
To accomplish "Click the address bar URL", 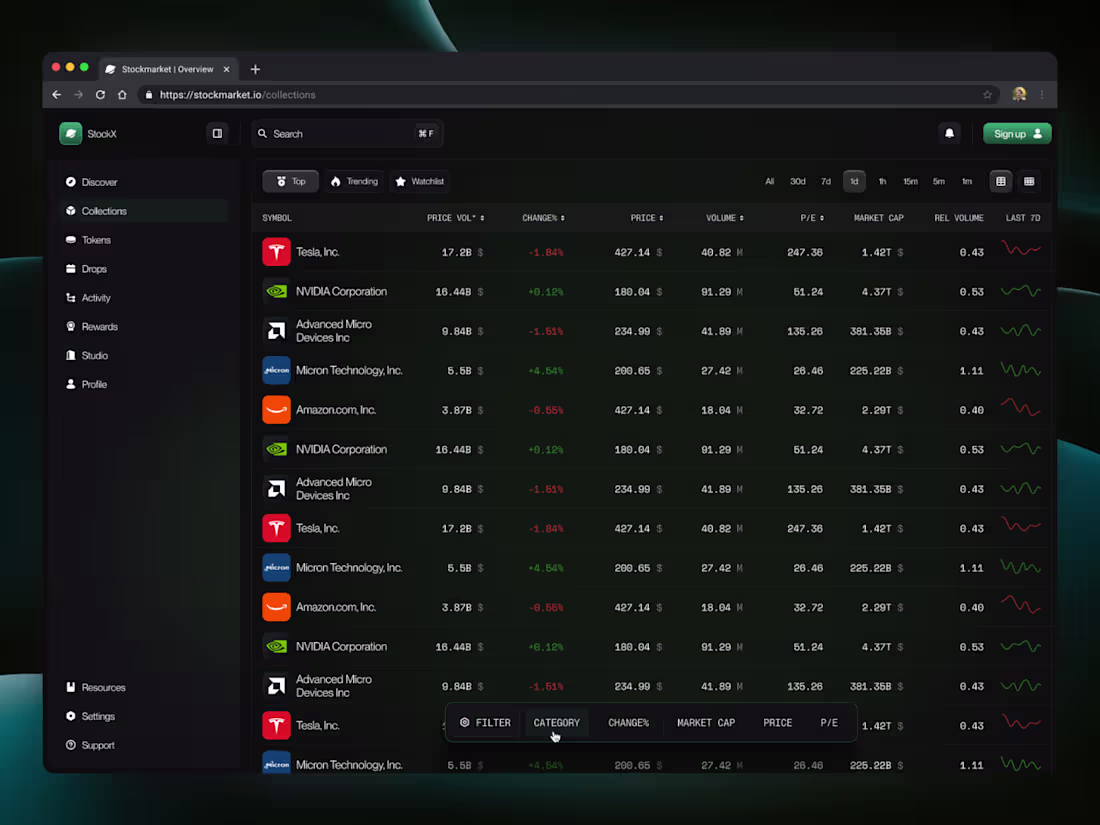I will tap(237, 95).
